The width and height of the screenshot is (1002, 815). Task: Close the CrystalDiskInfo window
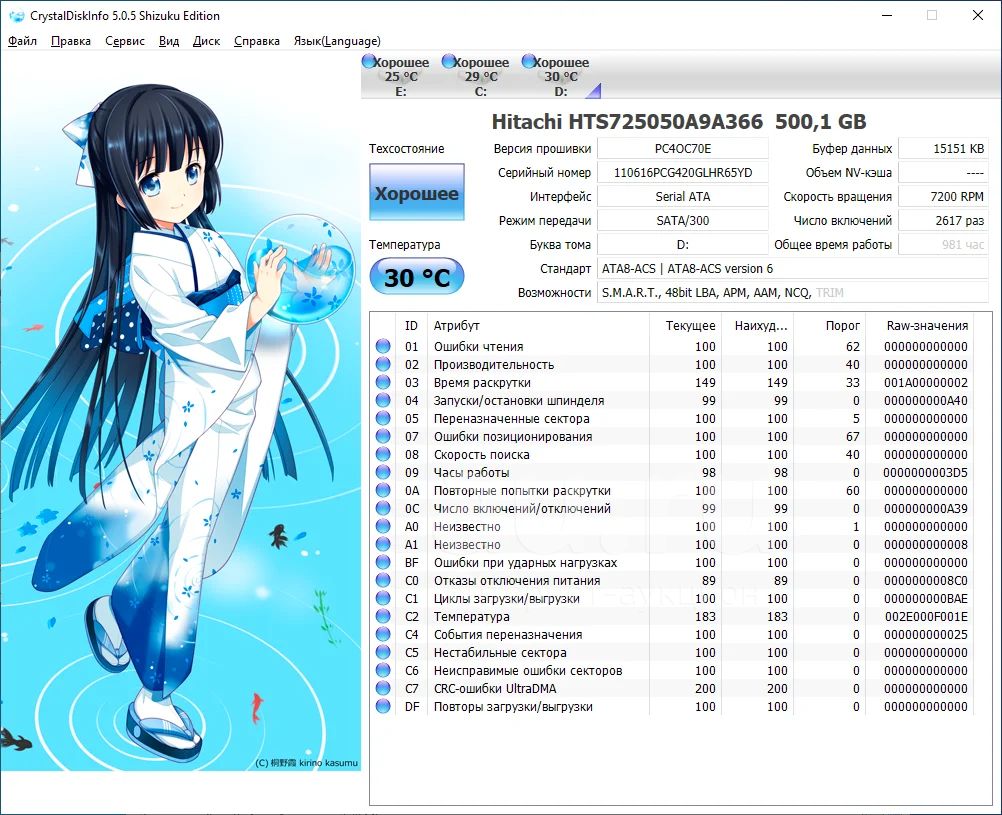coord(978,15)
